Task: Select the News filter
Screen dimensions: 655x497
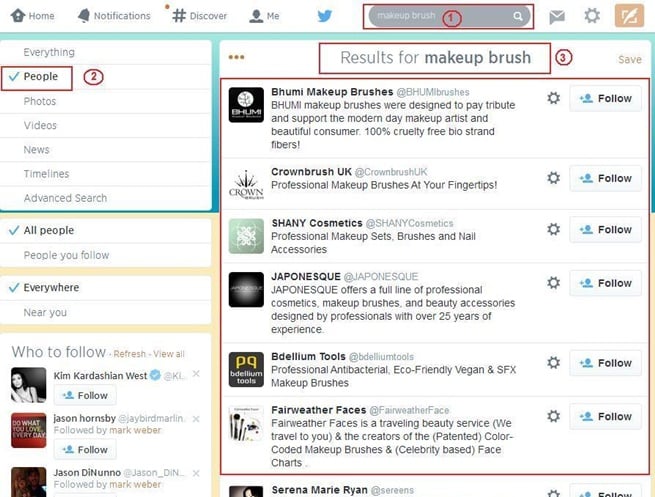Action: coord(106,150)
